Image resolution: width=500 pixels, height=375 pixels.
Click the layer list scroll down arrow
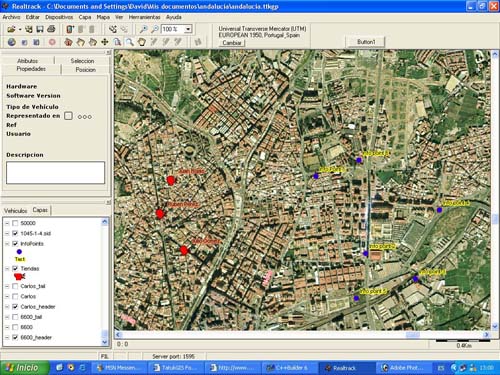coord(105,342)
